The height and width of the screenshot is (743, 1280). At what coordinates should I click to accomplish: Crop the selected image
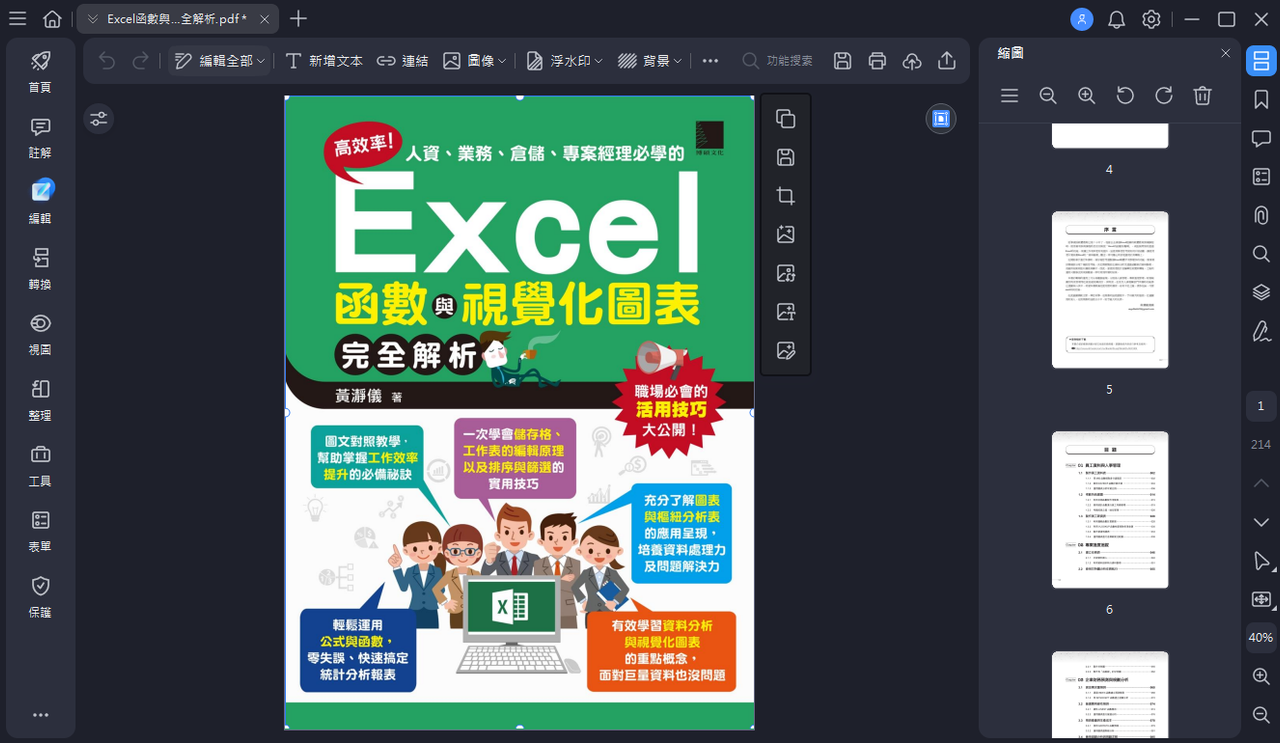(786, 196)
